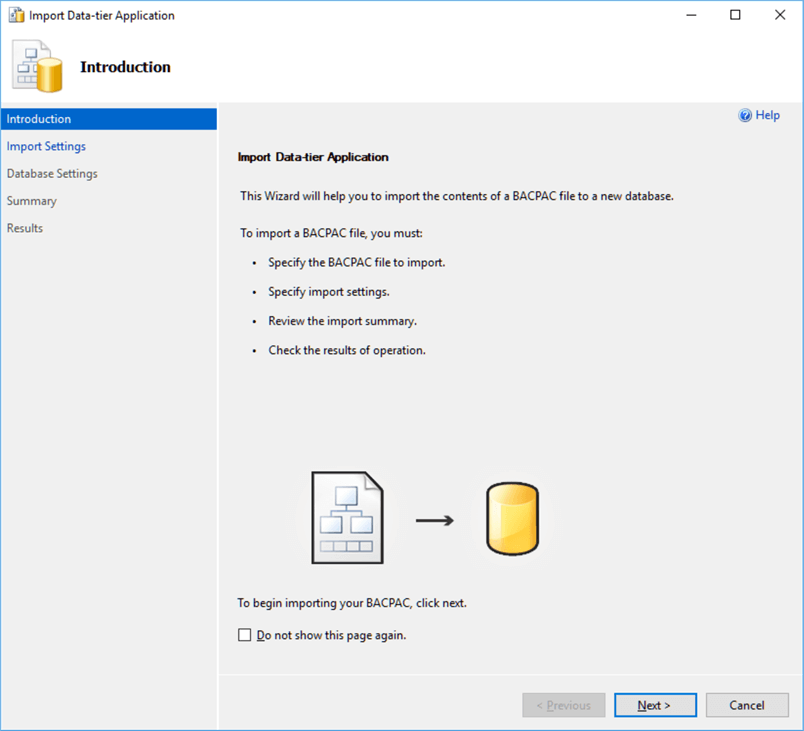Click the wizard header data-tier icon
804x731 pixels.
click(x=39, y=67)
